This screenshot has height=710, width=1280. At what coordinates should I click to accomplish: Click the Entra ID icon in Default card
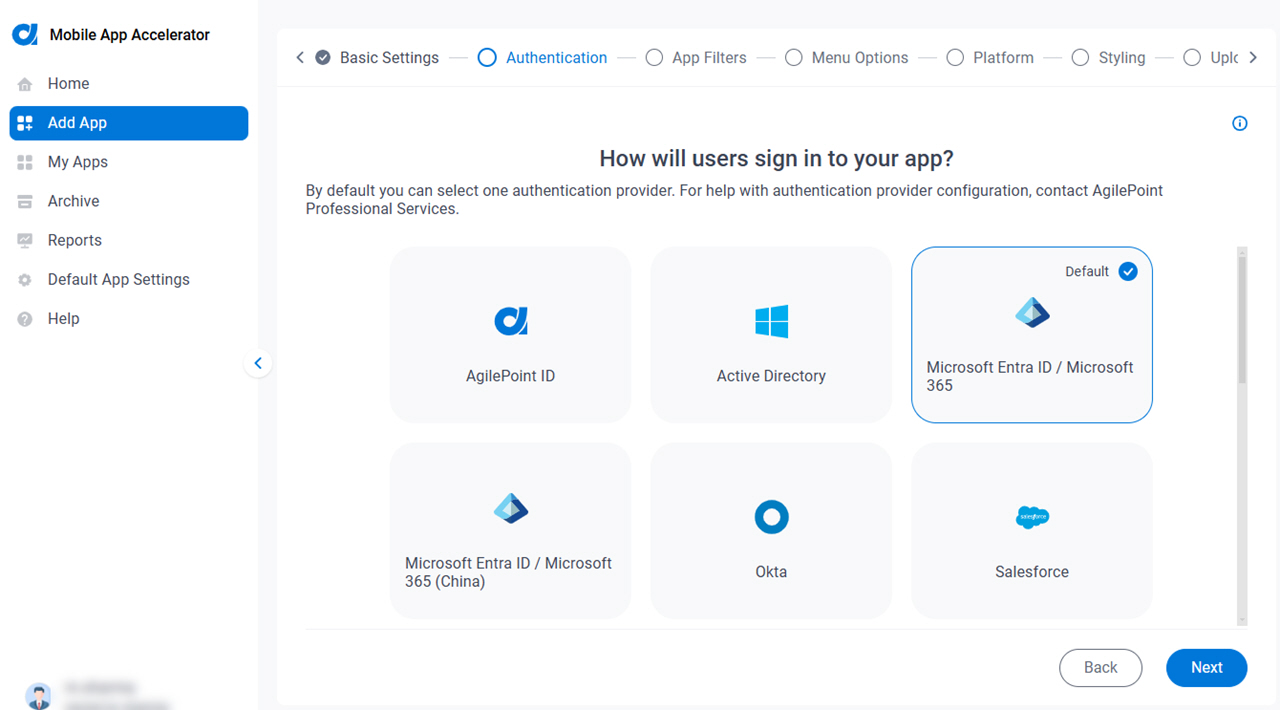click(1032, 313)
